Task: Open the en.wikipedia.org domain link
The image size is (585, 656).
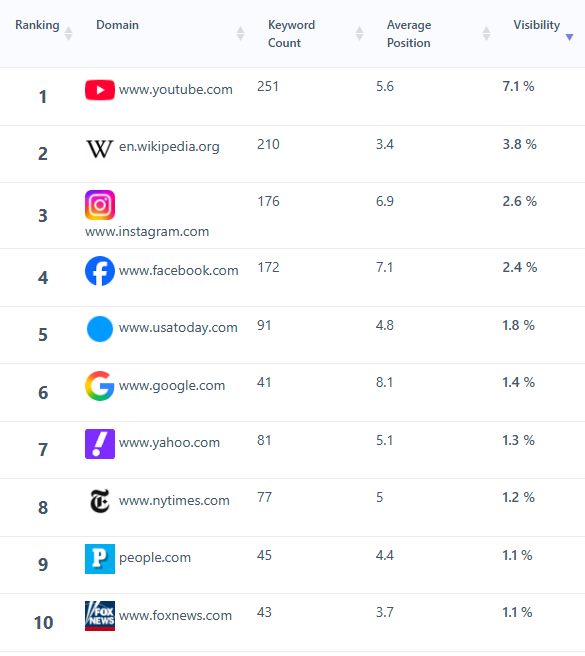Action: 169,146
